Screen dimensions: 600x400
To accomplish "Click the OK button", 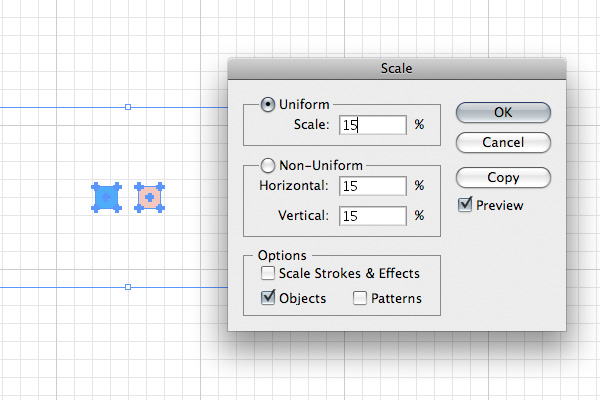I will (503, 113).
